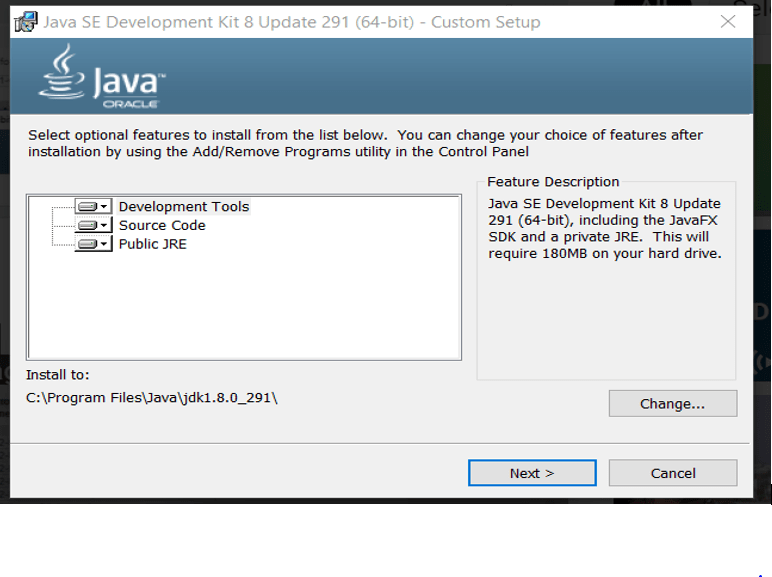Click the Source Code drive icon
This screenshot has width=772, height=577.
(x=88, y=225)
